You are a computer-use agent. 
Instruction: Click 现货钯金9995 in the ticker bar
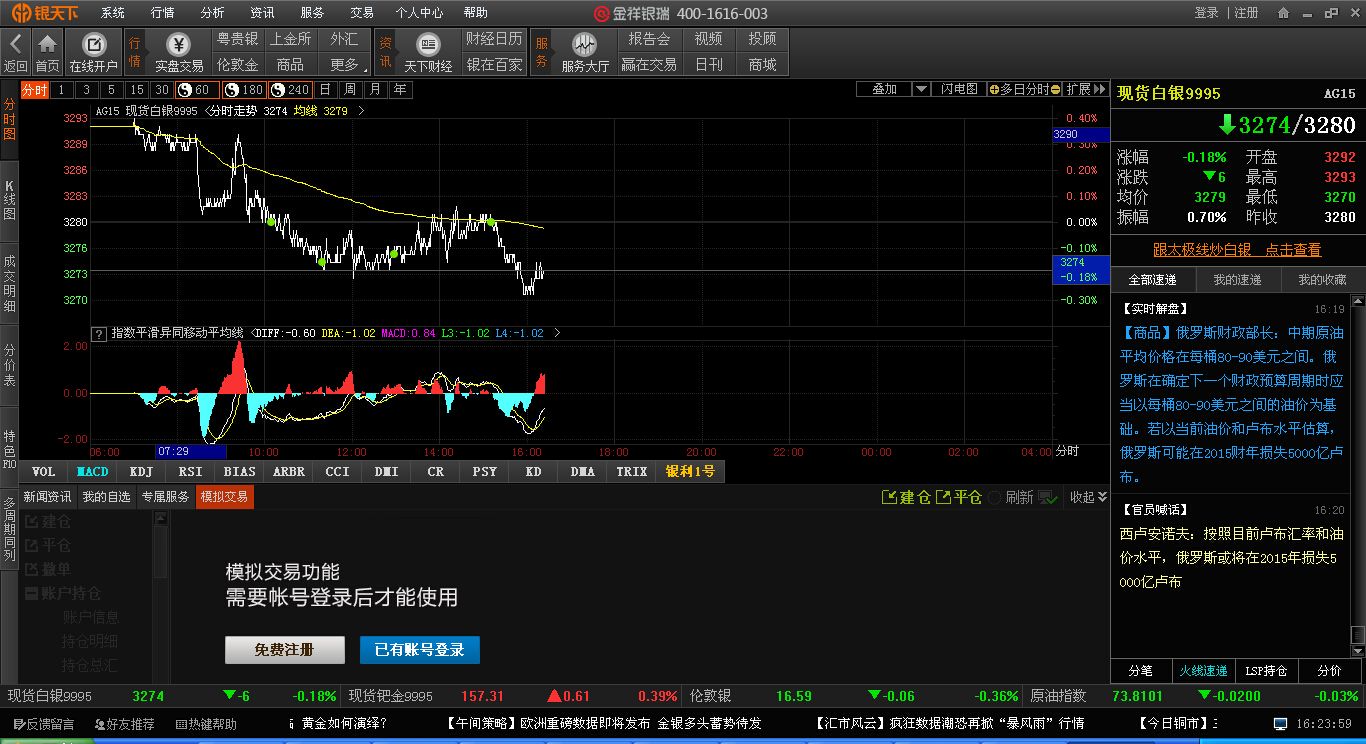(x=391, y=696)
